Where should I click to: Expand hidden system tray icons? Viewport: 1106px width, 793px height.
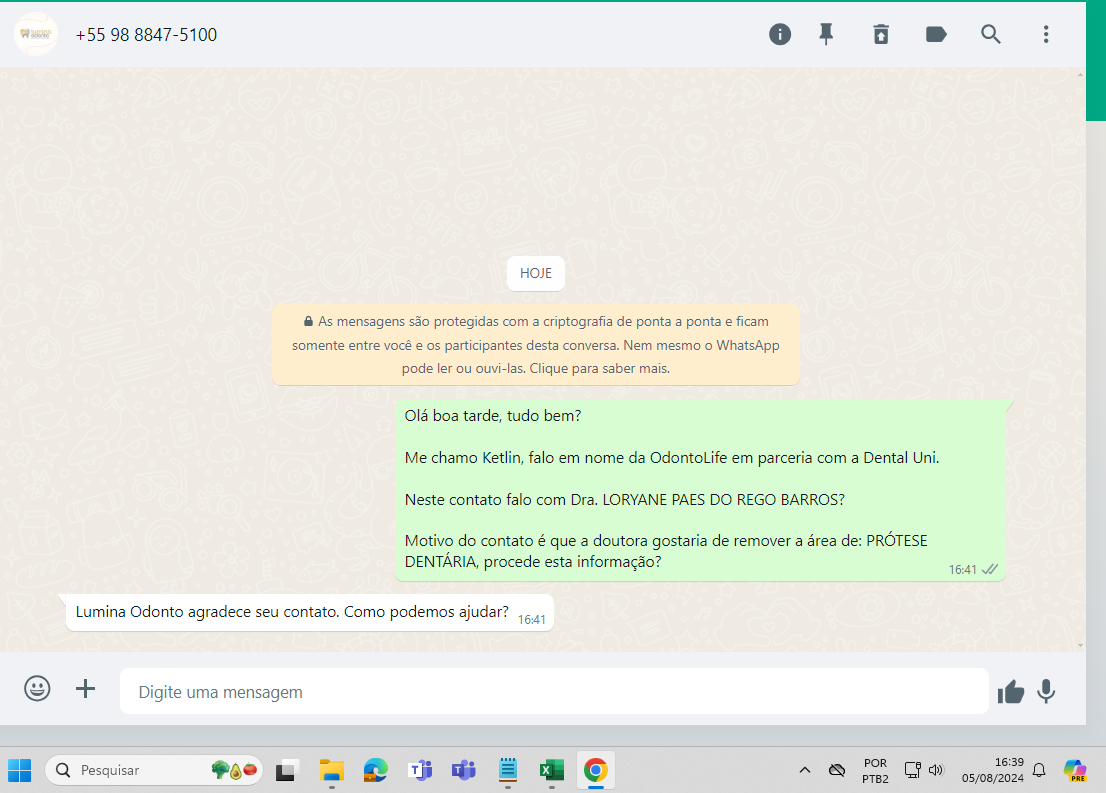805,770
